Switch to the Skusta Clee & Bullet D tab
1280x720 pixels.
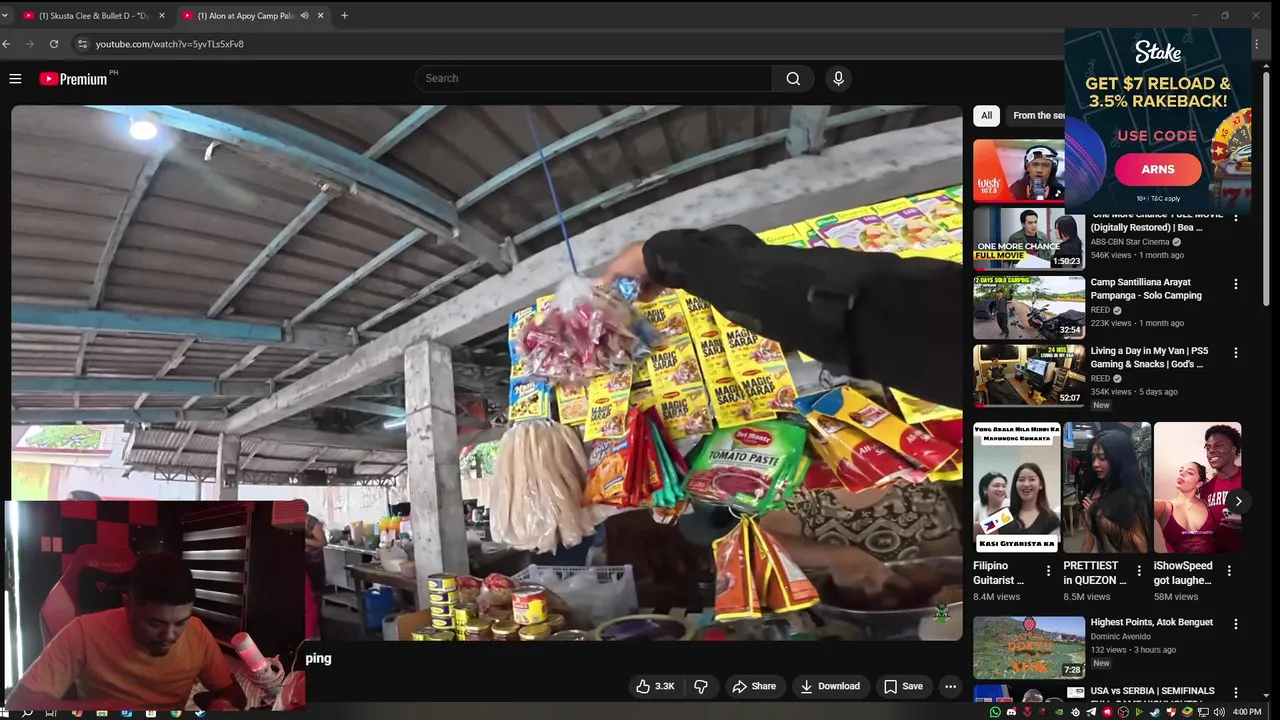93,15
